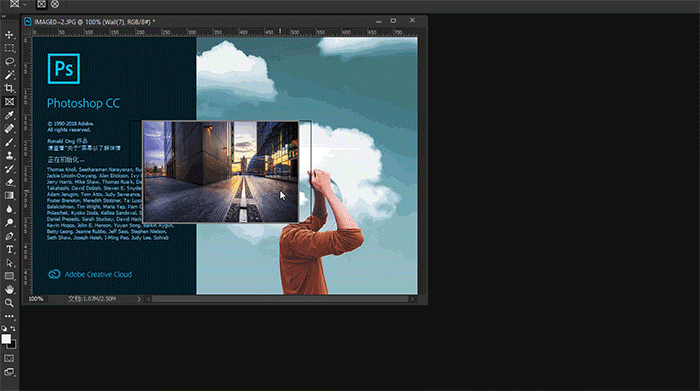Image resolution: width=700 pixels, height=391 pixels.
Task: Select the Lasso tool
Action: 9,61
